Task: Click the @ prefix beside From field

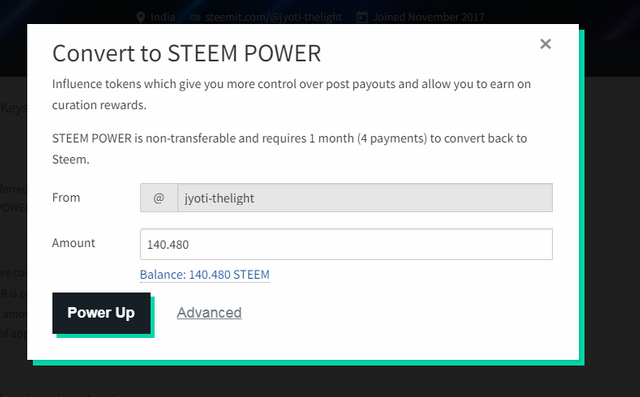Action: point(159,198)
